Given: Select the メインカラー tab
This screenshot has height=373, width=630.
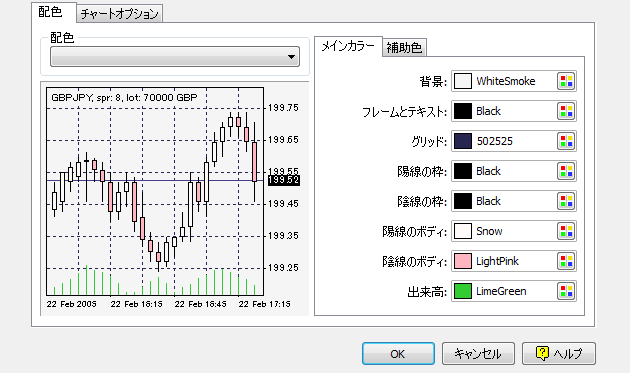Looking at the screenshot, I should [x=348, y=47].
